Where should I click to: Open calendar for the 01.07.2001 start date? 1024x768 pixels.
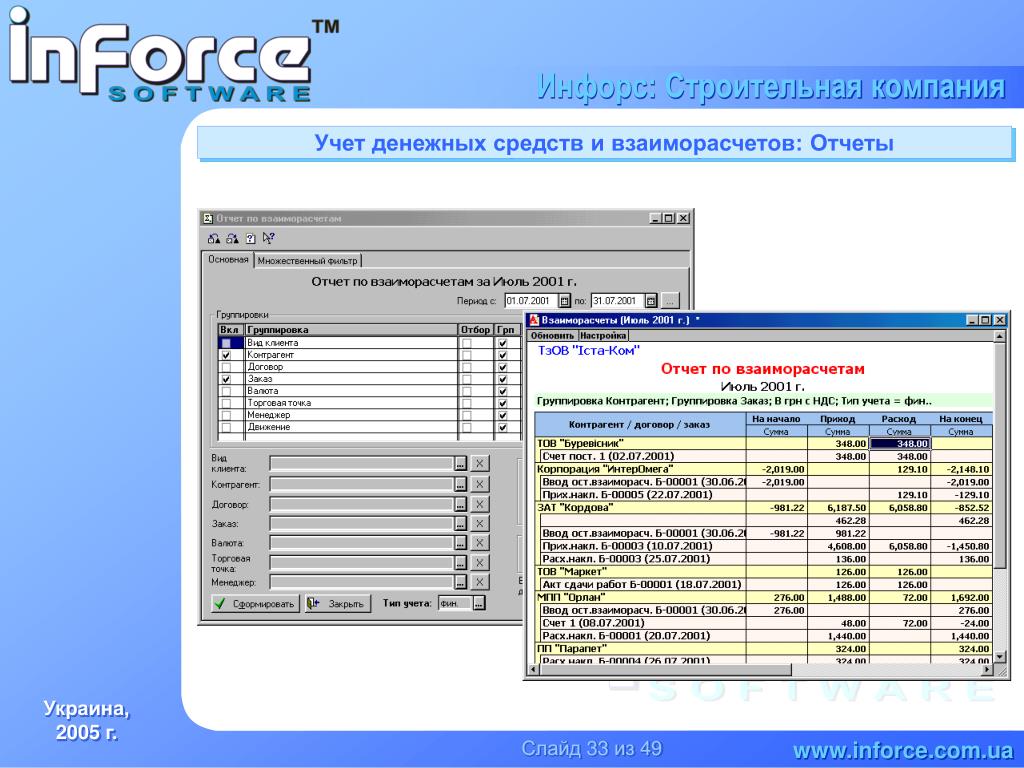tap(565, 301)
